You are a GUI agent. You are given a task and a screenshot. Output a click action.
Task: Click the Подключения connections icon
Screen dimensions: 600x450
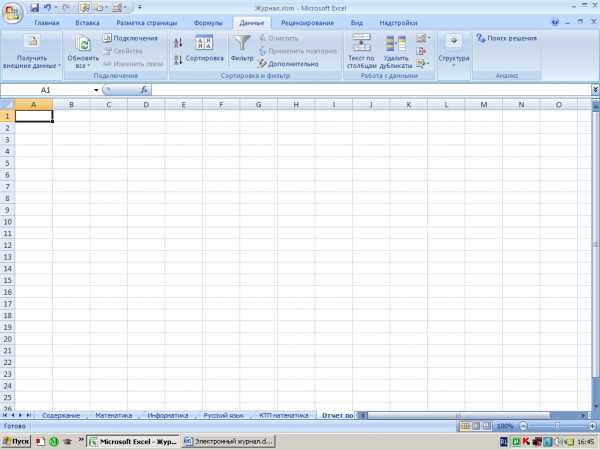(x=107, y=38)
